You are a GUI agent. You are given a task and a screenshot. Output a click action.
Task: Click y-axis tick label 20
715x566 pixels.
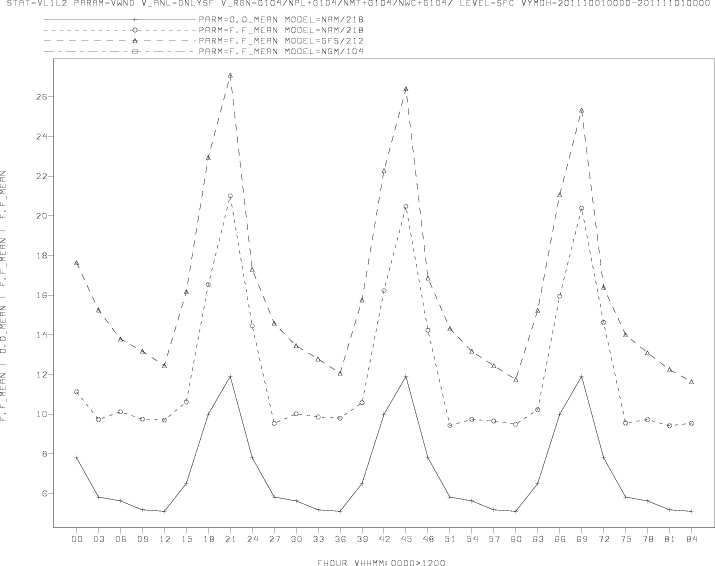coord(41,216)
